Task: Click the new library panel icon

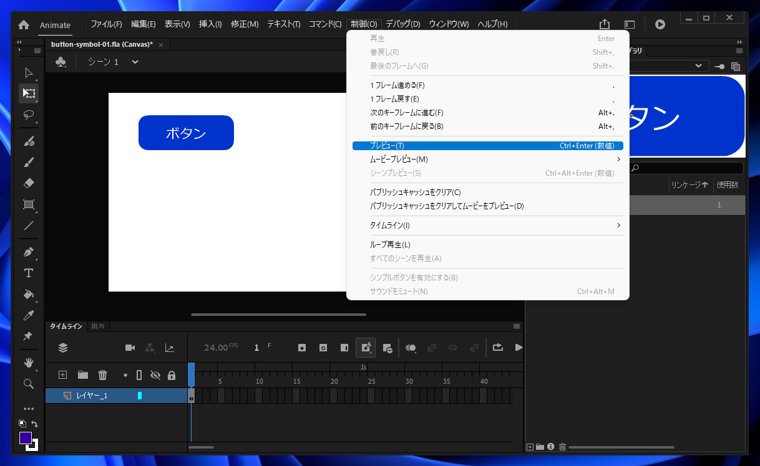Action: [735, 66]
